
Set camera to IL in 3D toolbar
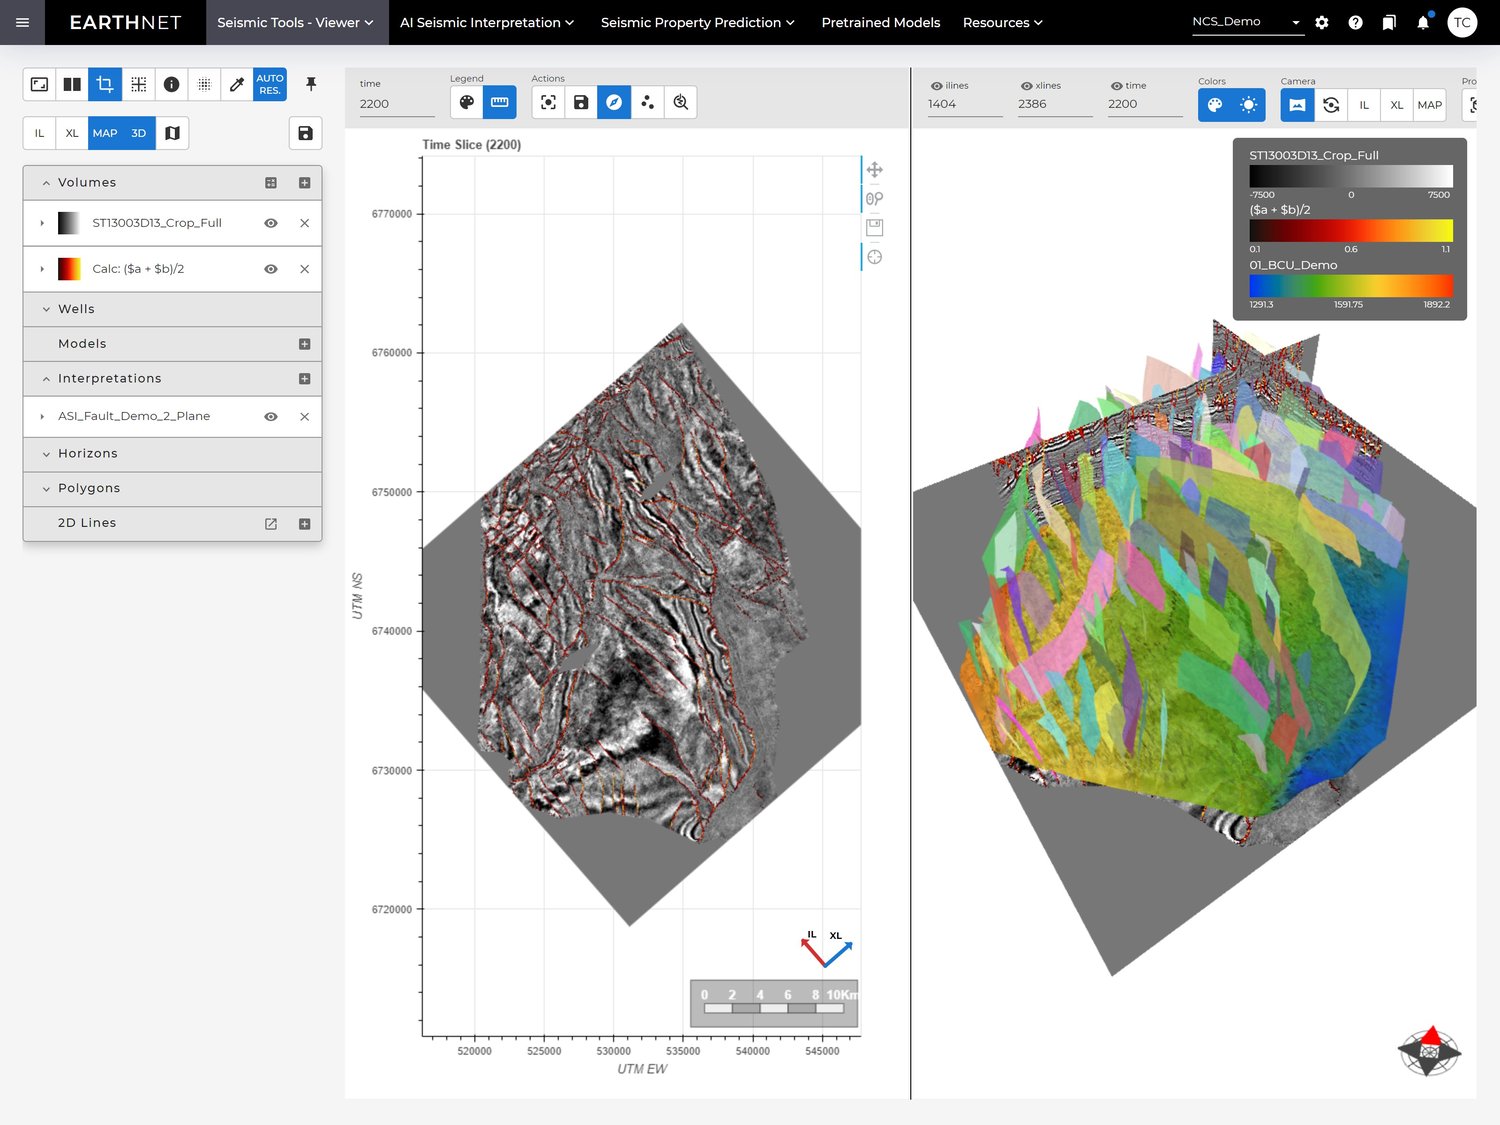(1364, 104)
